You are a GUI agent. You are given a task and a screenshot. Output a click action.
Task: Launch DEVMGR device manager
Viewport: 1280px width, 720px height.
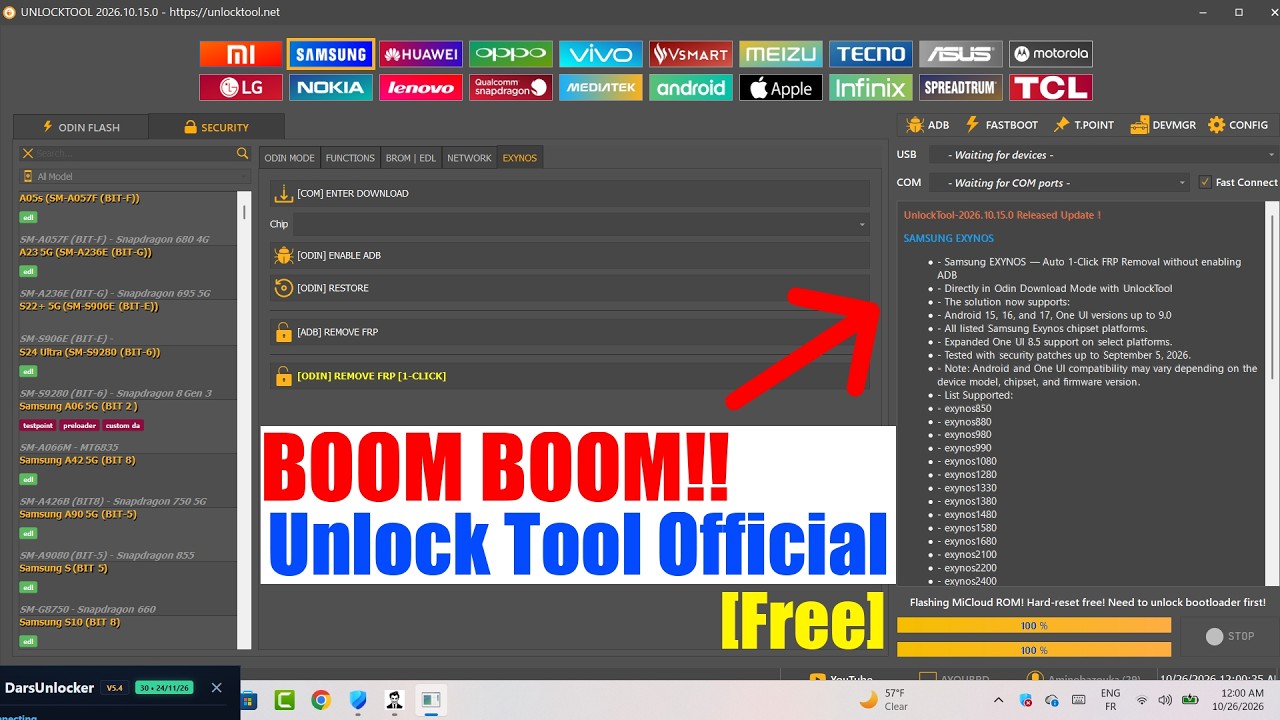1163,125
